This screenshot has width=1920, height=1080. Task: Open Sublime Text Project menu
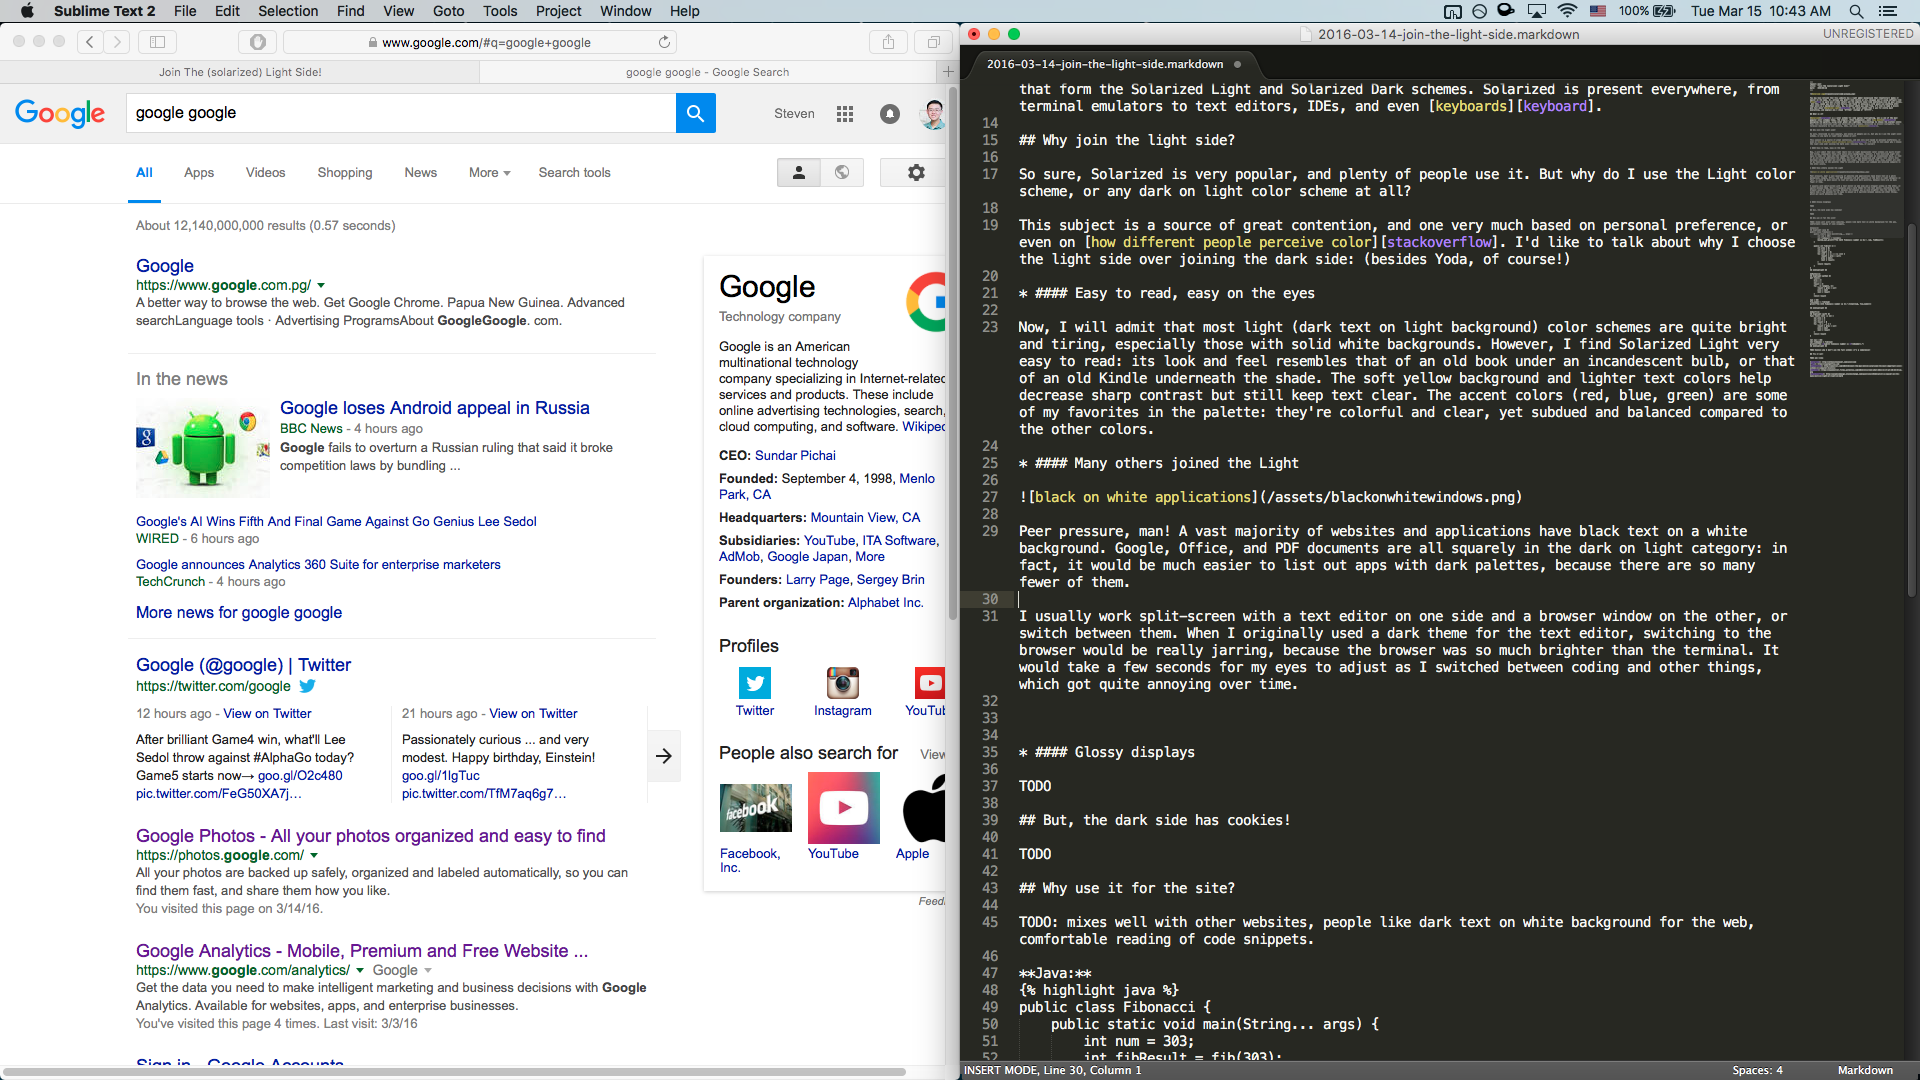tap(558, 11)
